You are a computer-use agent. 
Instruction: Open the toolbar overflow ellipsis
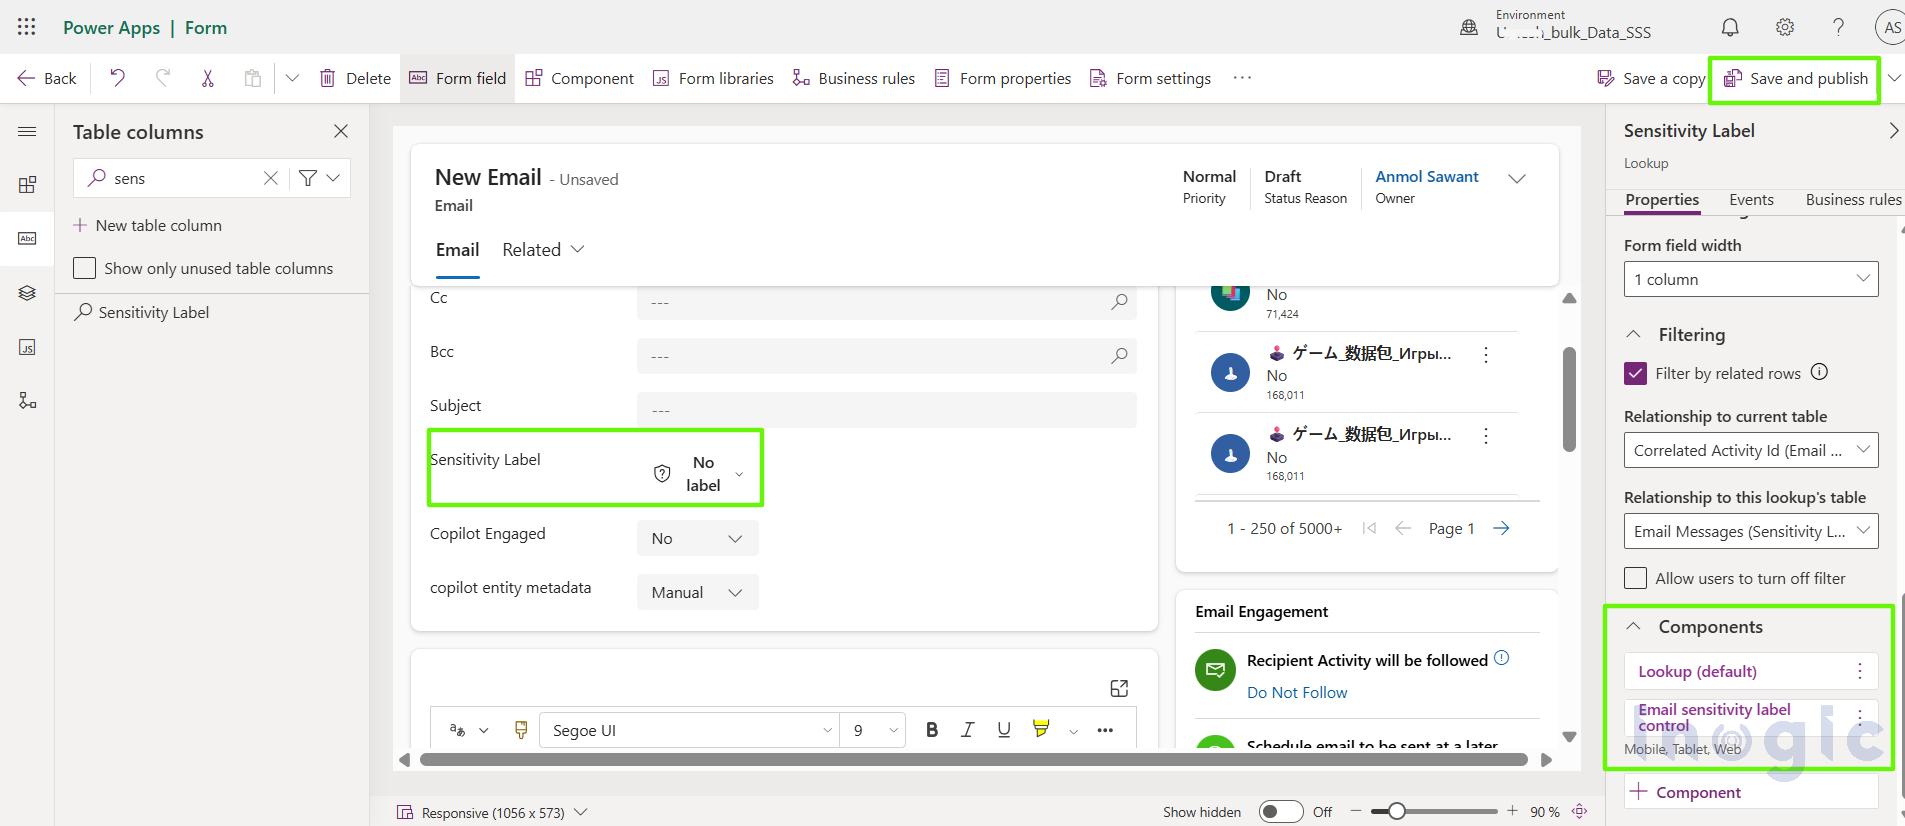pos(1242,78)
